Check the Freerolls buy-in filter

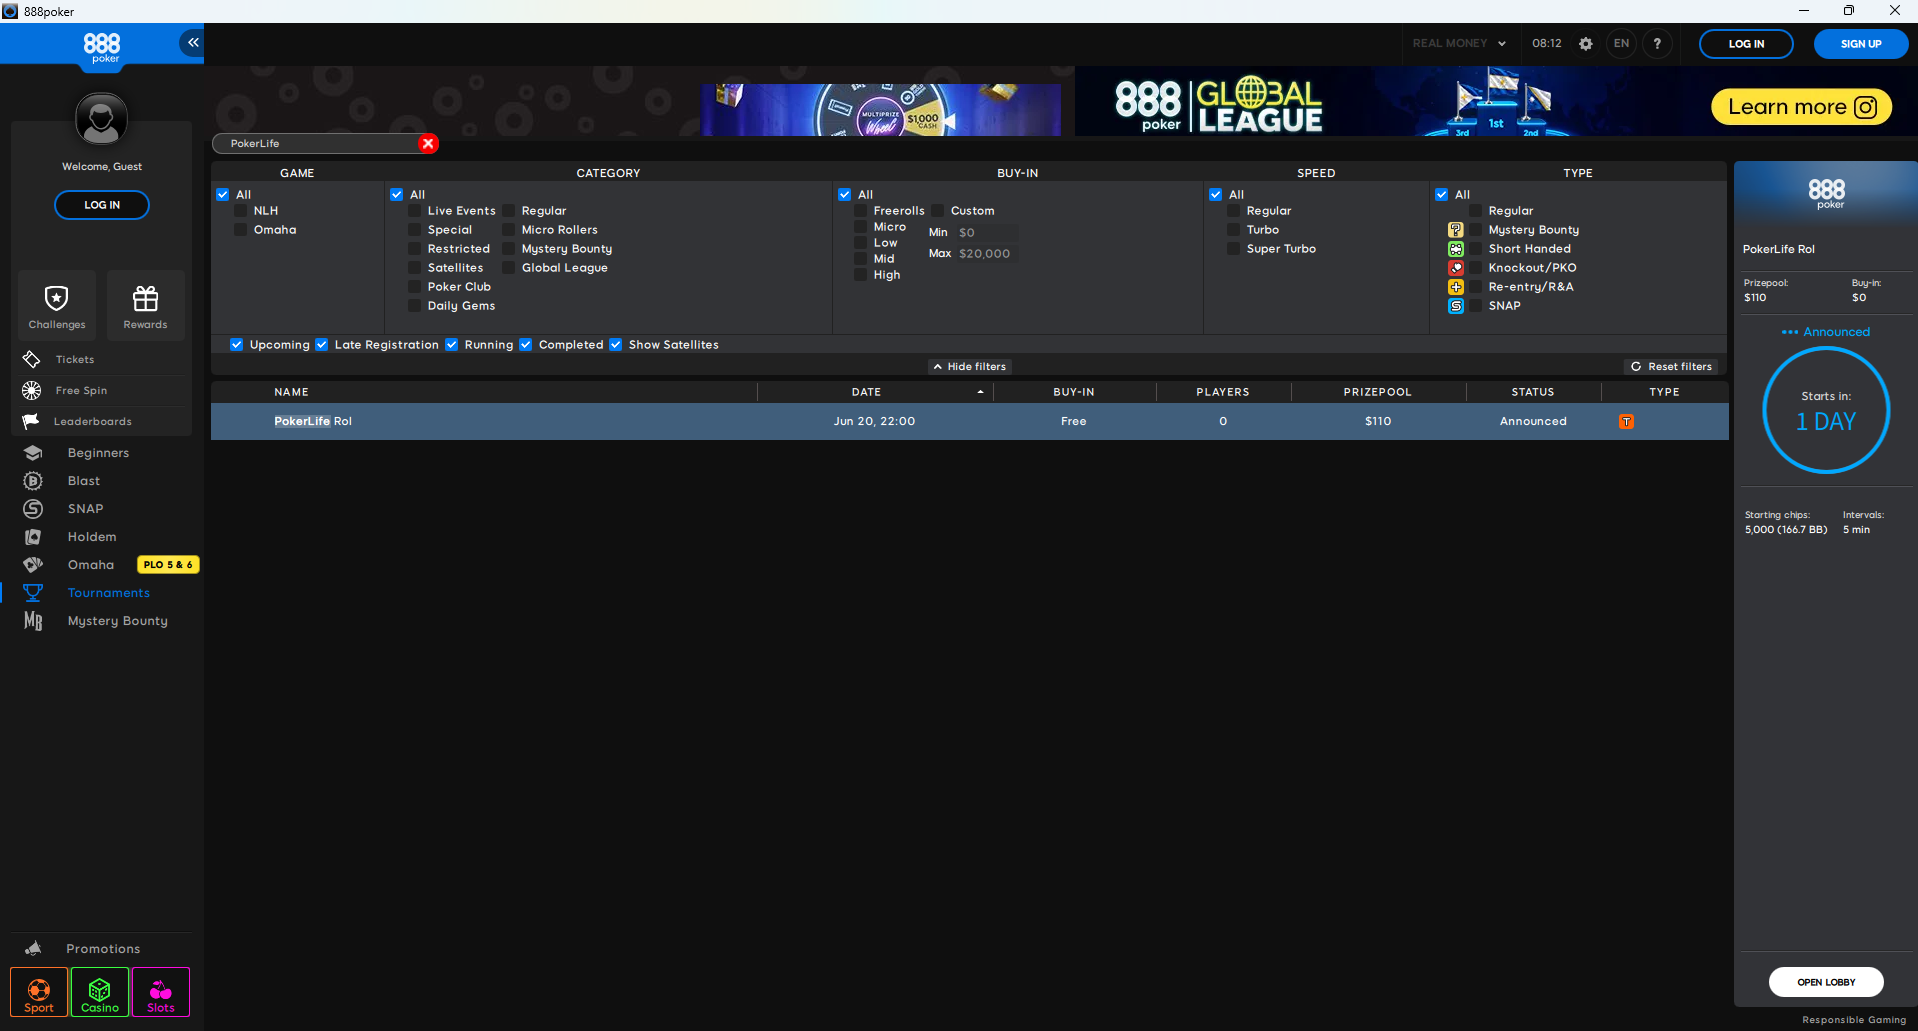click(x=861, y=211)
